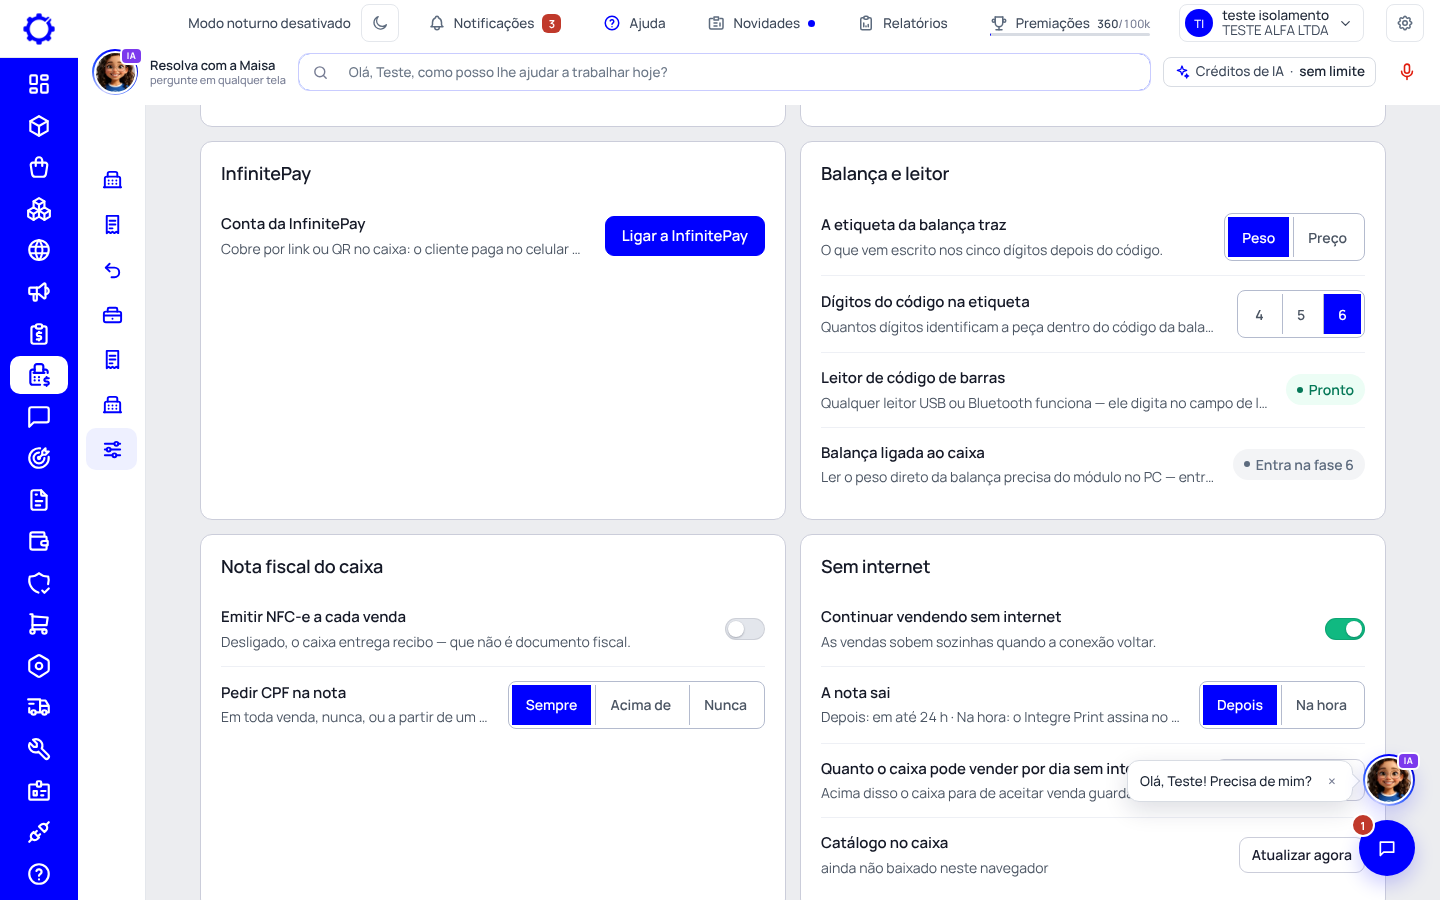The height and width of the screenshot is (900, 1440).
Task: Enable the Emitir NFC-e a cada venda switch
Action: (745, 629)
